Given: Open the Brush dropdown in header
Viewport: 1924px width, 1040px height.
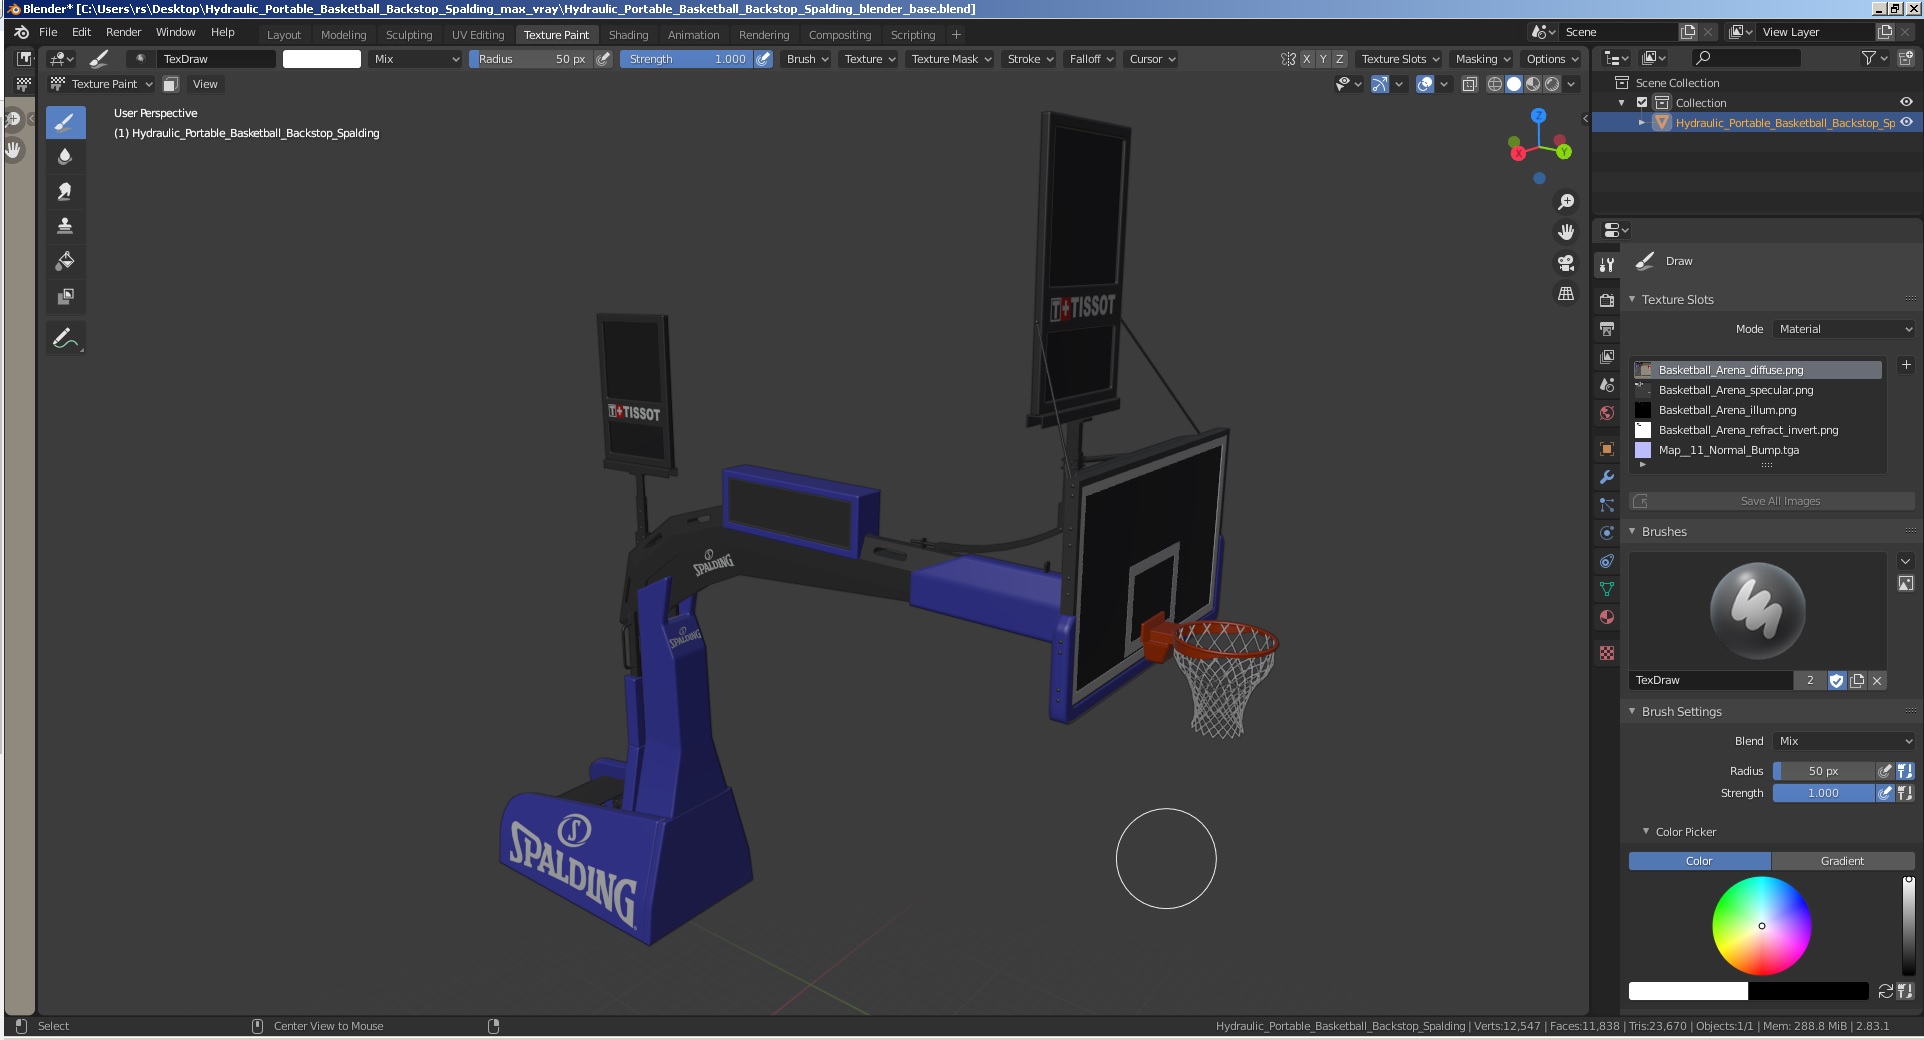Looking at the screenshot, I should [x=807, y=59].
